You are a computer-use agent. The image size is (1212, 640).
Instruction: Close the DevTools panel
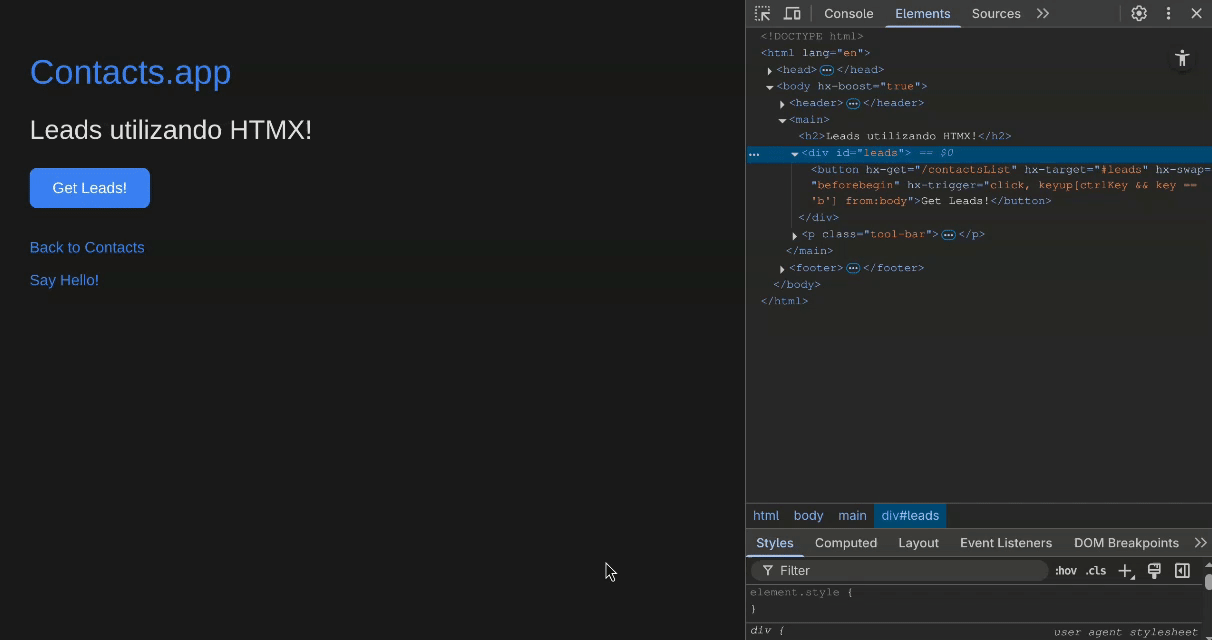pyautogui.click(x=1196, y=13)
